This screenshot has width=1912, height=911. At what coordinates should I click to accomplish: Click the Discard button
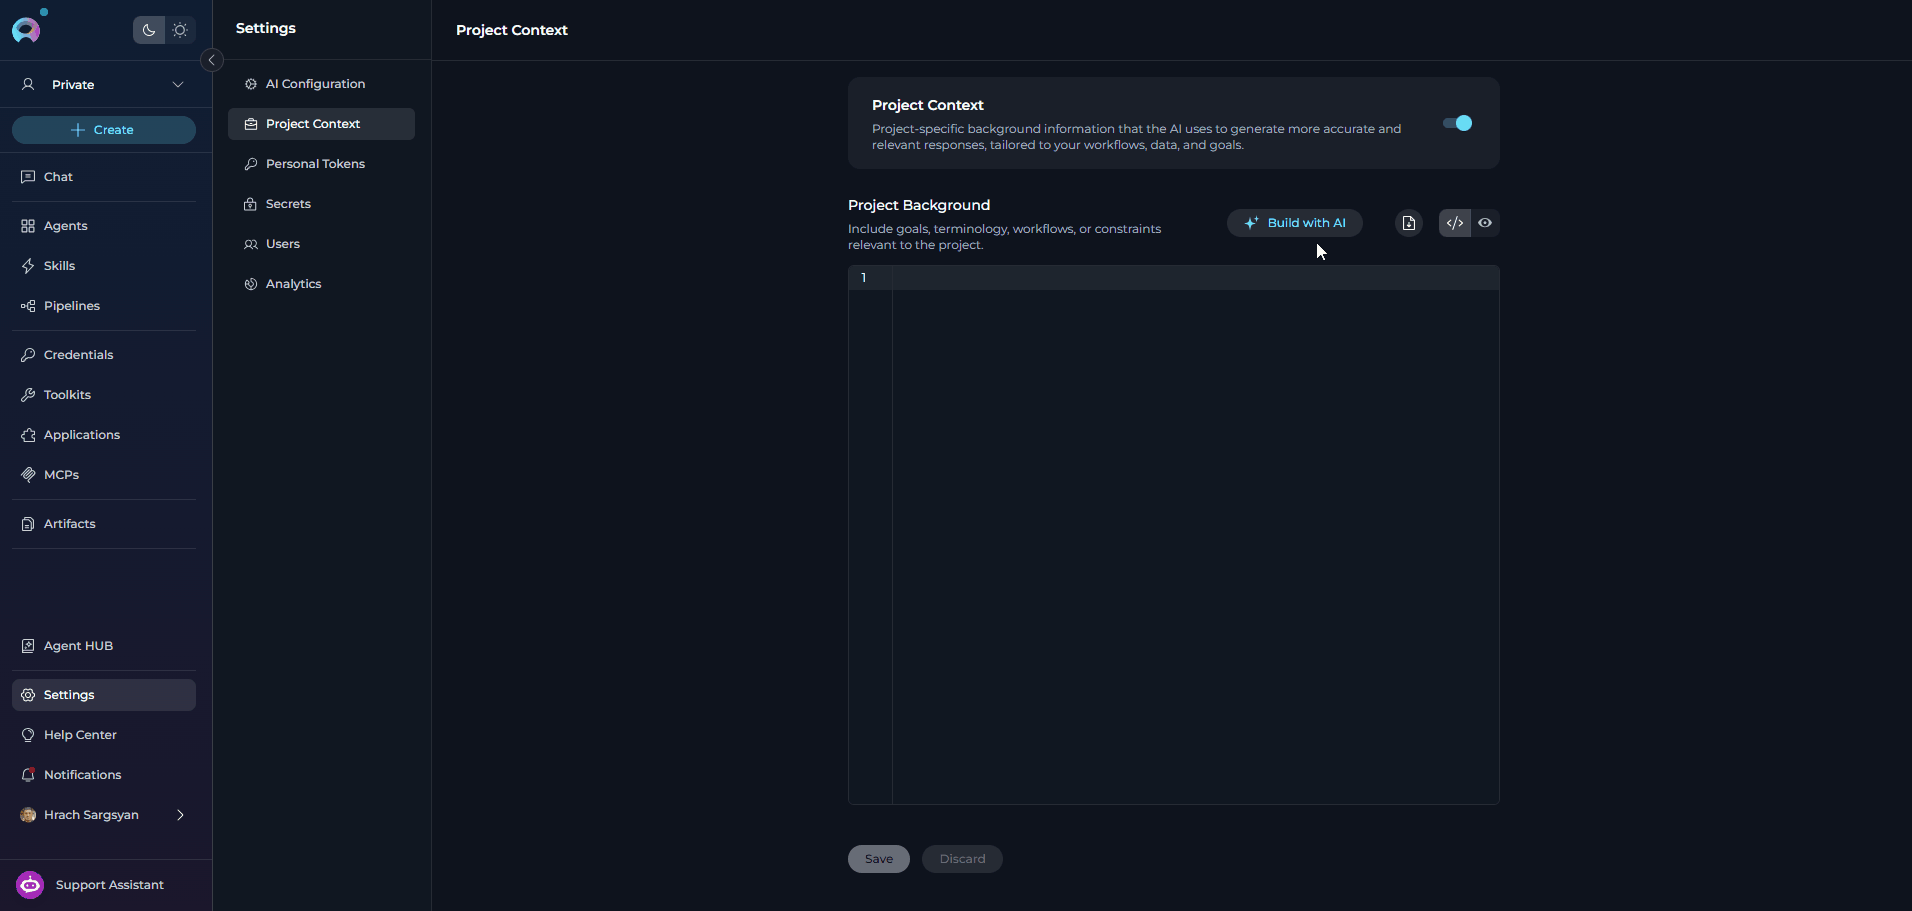962,859
